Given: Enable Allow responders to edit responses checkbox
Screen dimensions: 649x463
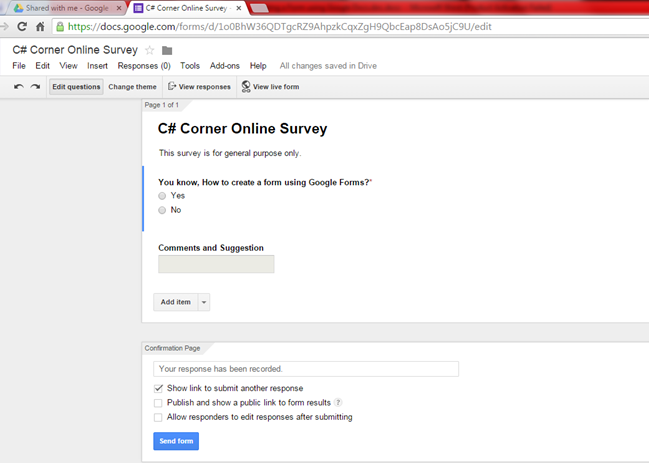Looking at the screenshot, I should 158,417.
